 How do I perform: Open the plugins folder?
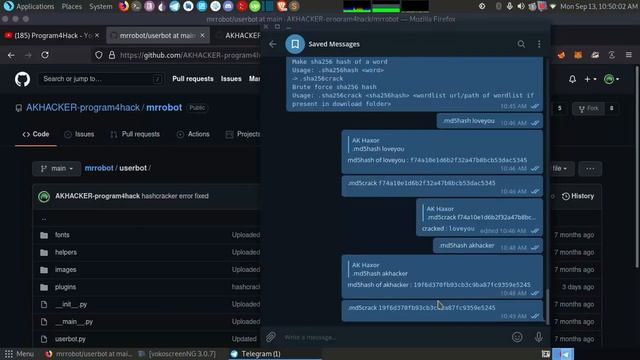tap(65, 287)
